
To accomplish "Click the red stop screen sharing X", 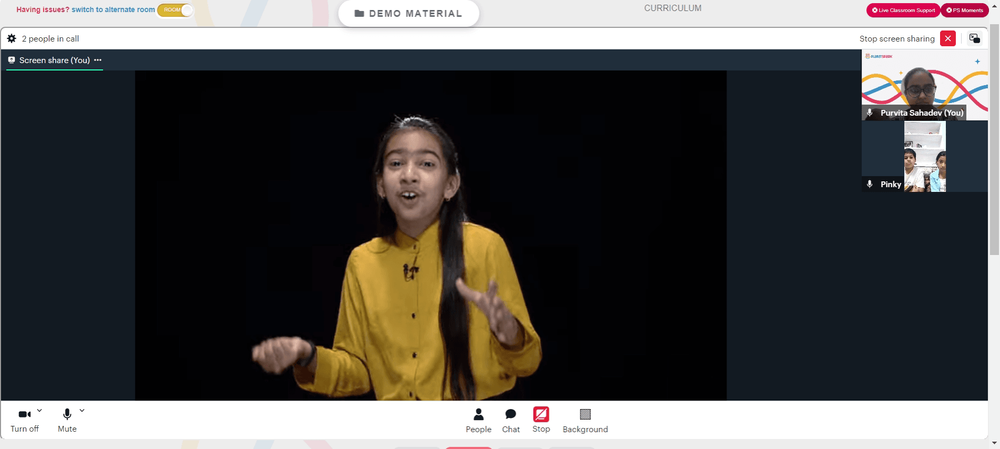I will pyautogui.click(x=948, y=38).
